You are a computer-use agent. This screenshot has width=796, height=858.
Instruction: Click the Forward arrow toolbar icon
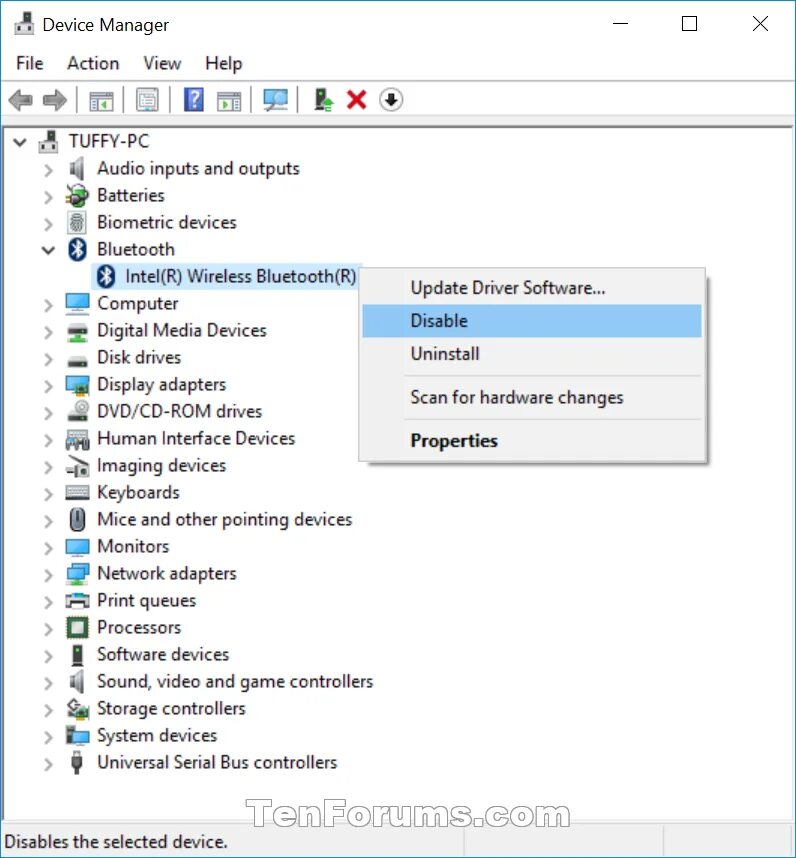click(54, 100)
